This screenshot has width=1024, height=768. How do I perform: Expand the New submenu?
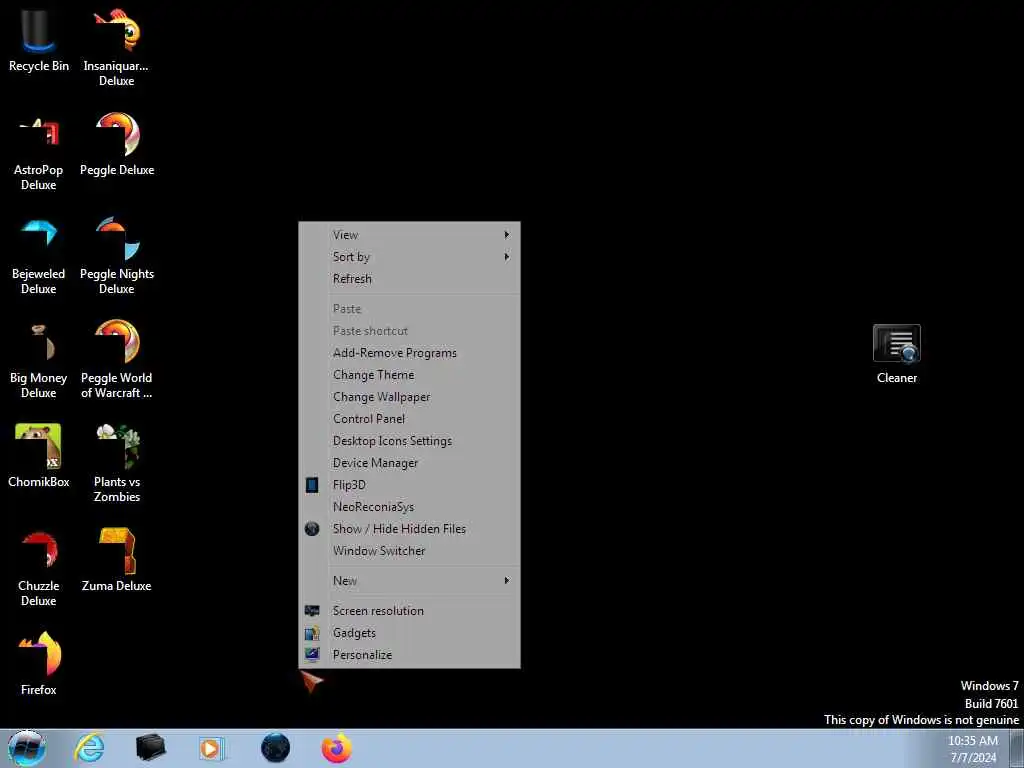409,581
